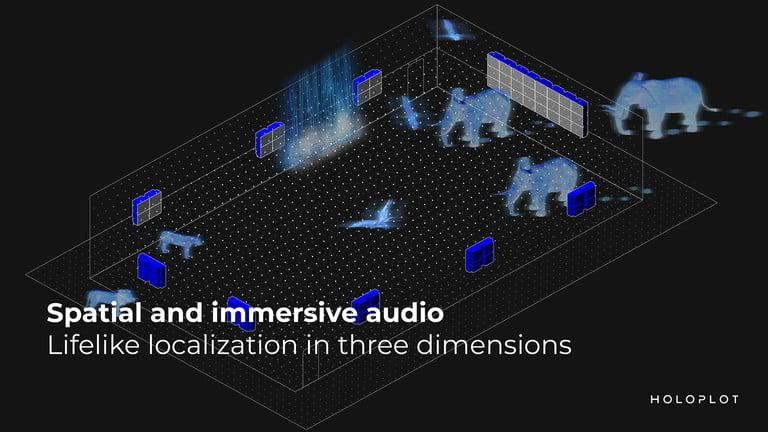Click the blue speaker left of the waterfall
The width and height of the screenshot is (768, 432).
tap(272, 141)
